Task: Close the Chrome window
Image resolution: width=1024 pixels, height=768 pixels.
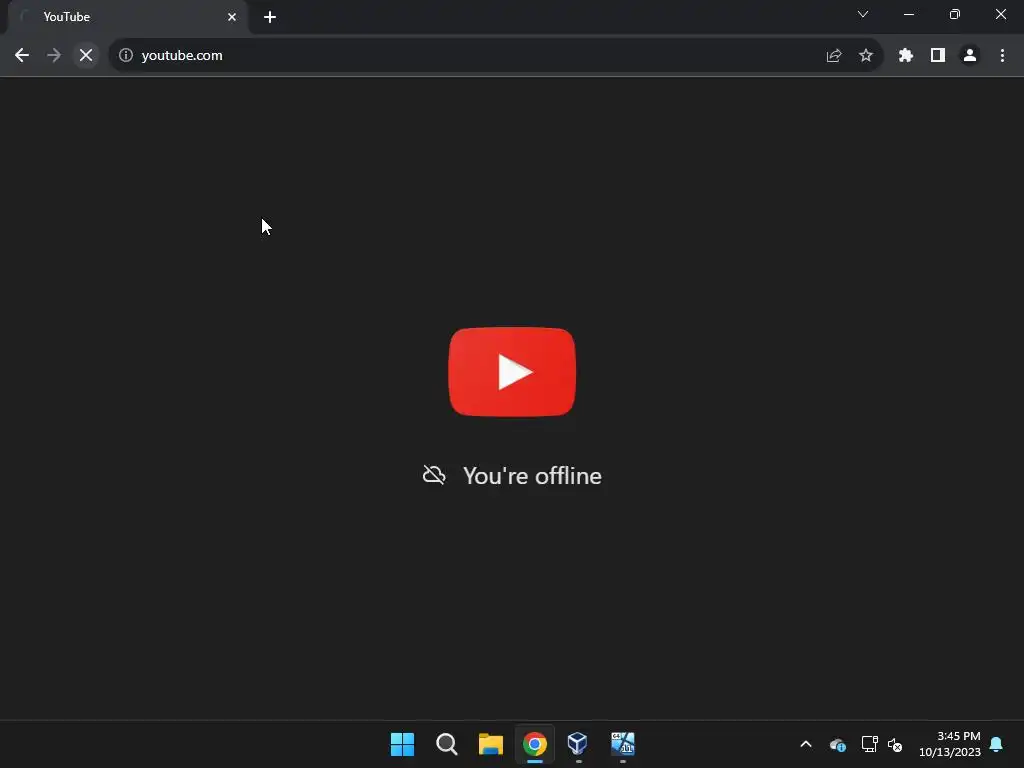Action: click(x=1000, y=14)
